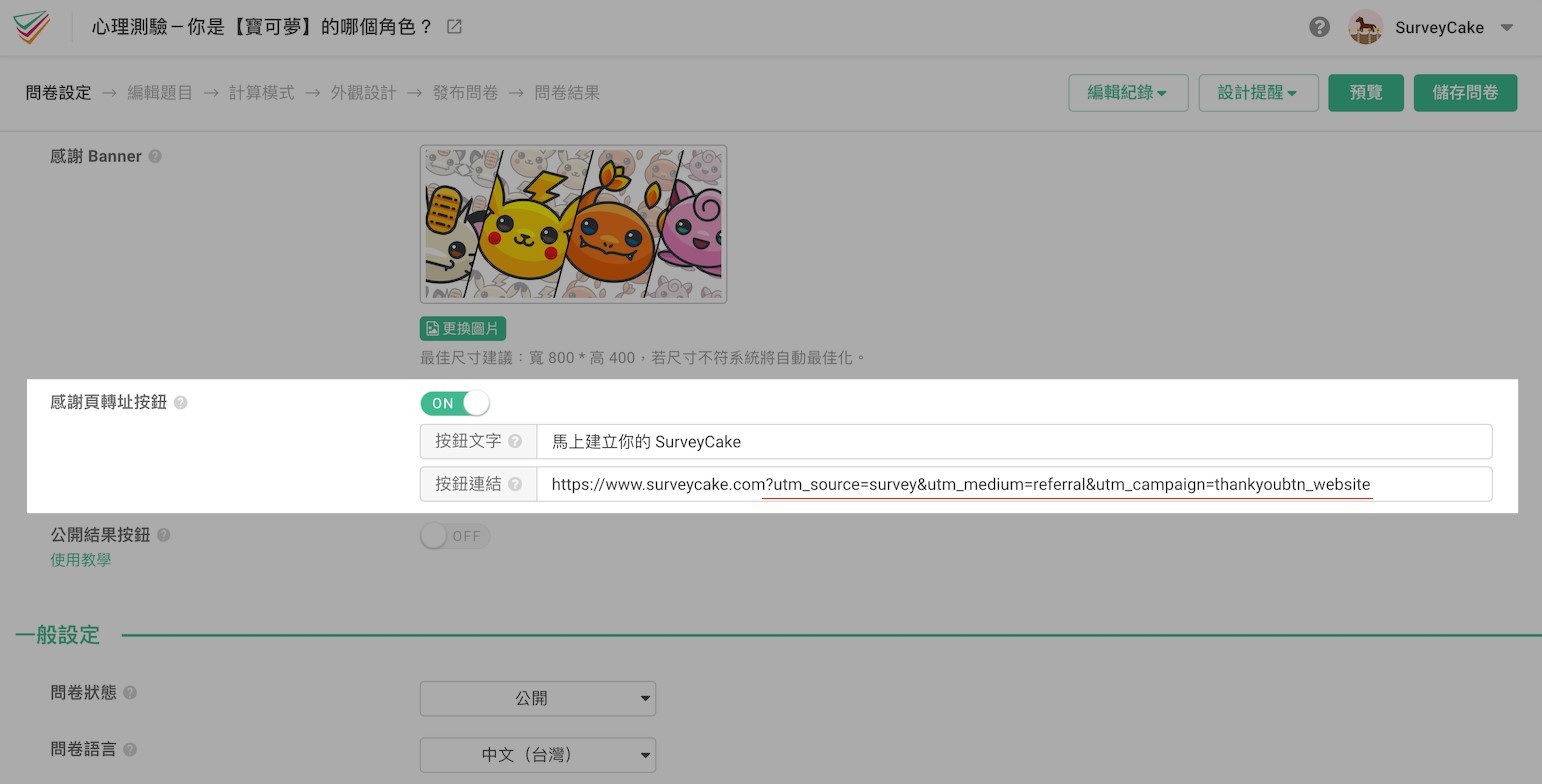
Task: Go to the 發布問卷 step
Action: tap(466, 93)
